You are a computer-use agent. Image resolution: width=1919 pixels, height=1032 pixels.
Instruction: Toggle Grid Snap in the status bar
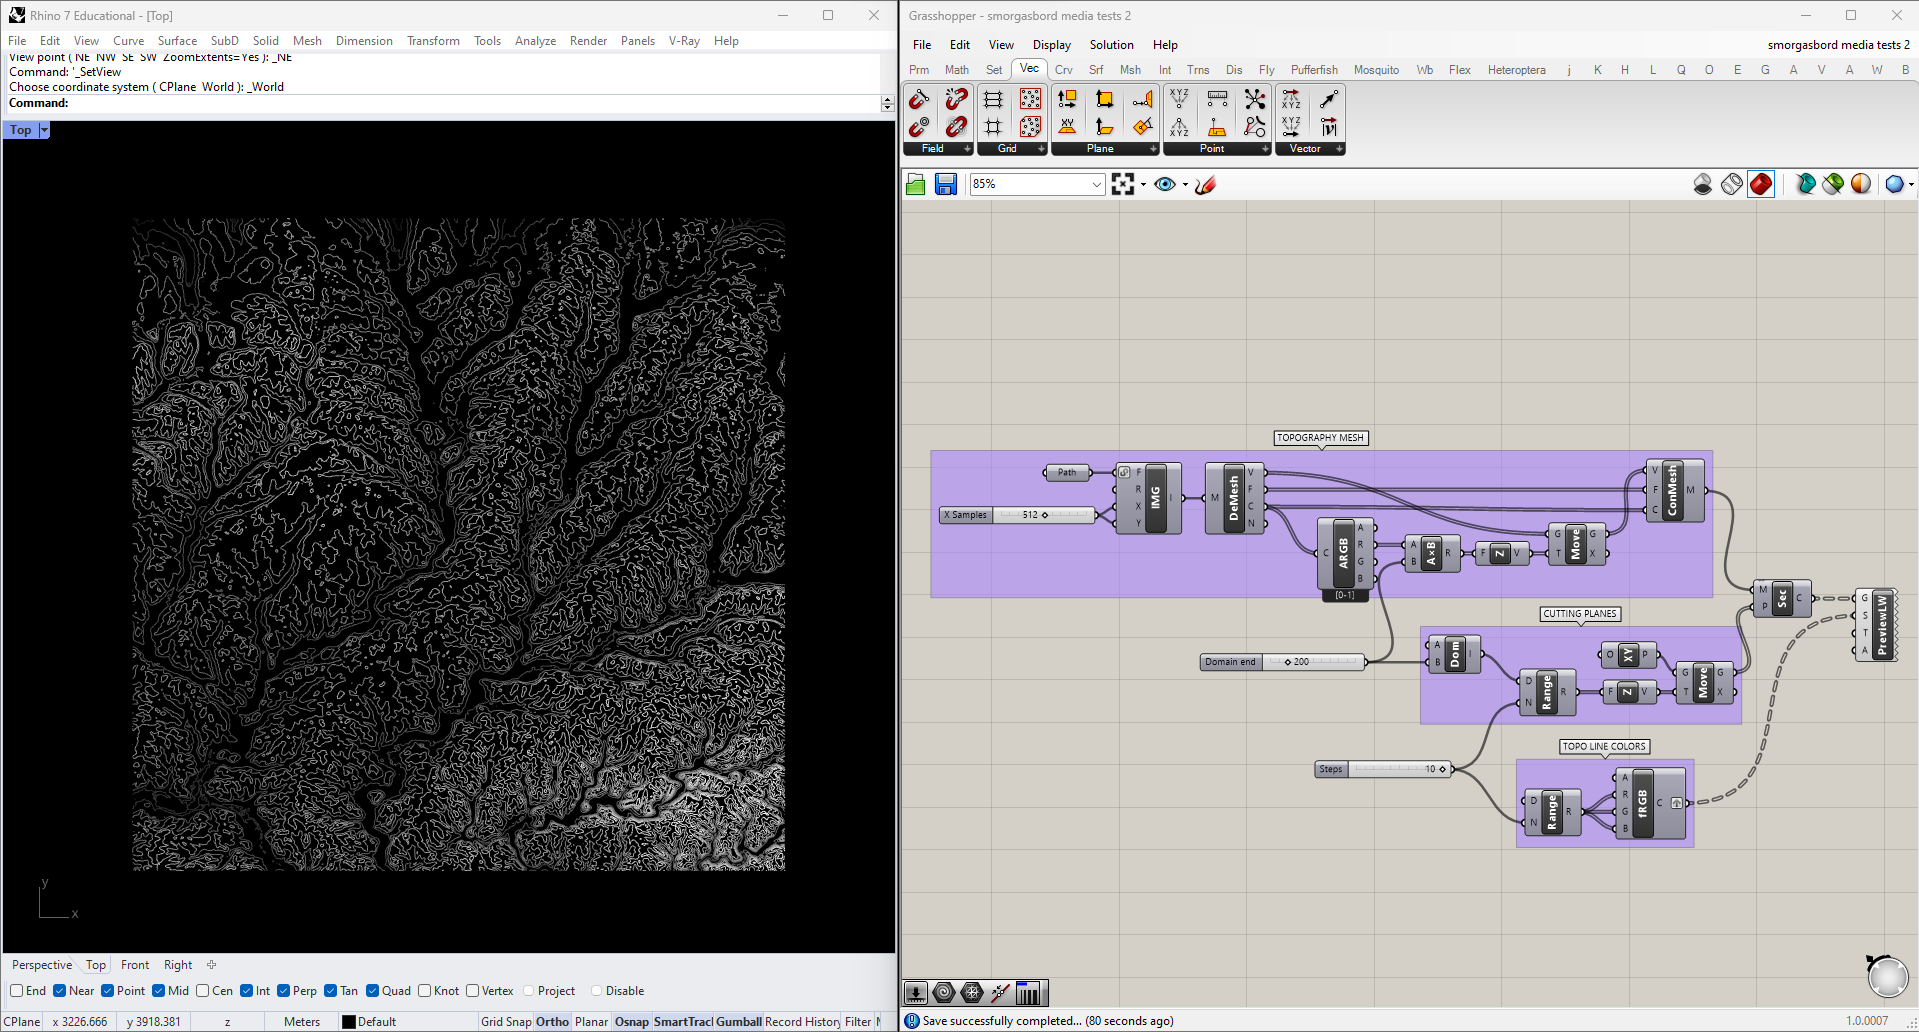(x=506, y=1021)
